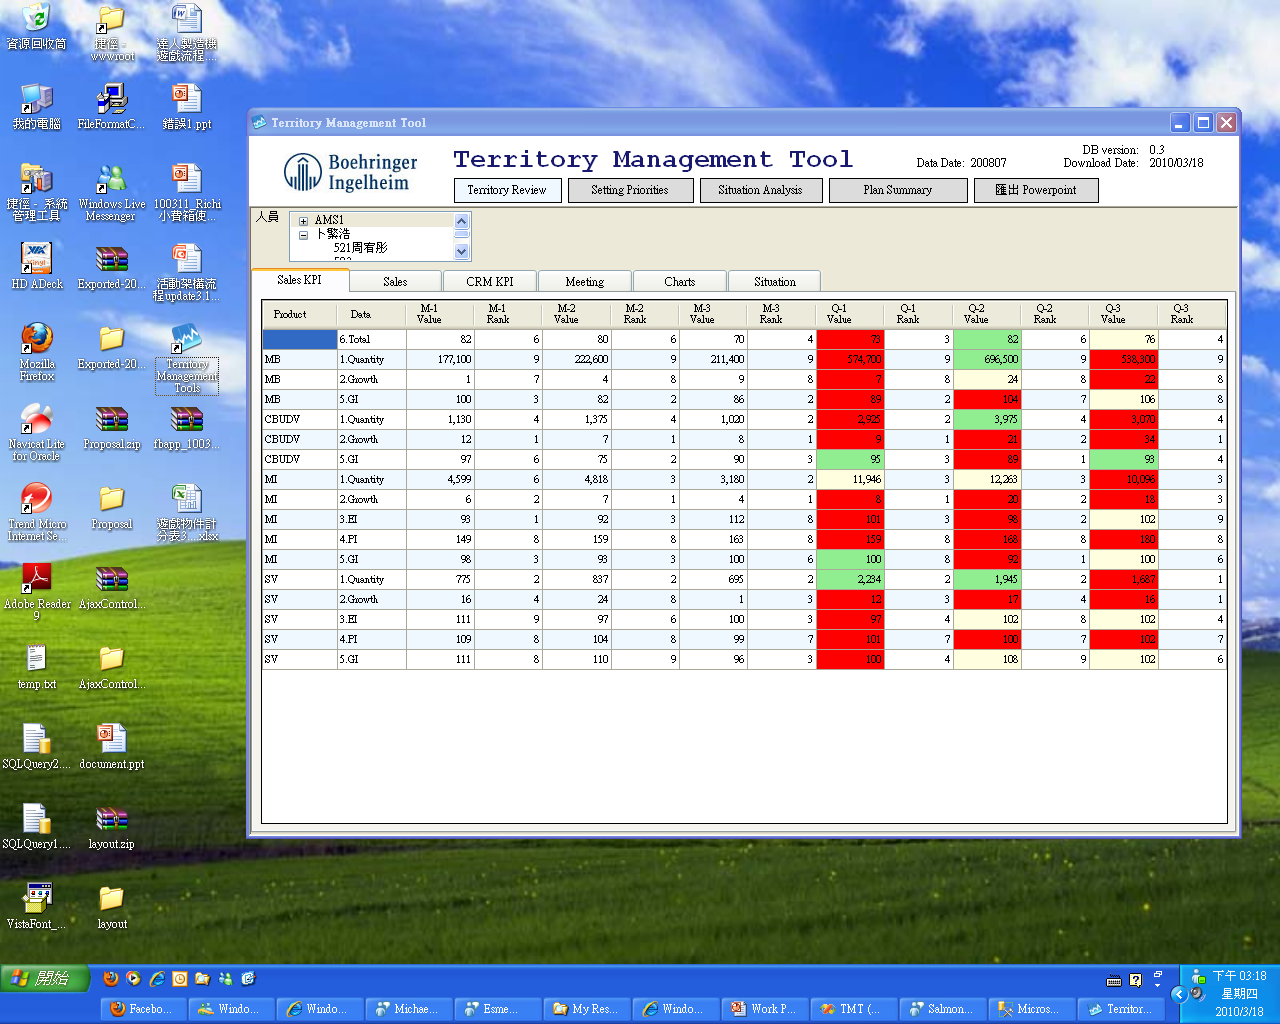1280x1024 pixels.
Task: Click the Setting Priorities button
Action: pos(630,190)
